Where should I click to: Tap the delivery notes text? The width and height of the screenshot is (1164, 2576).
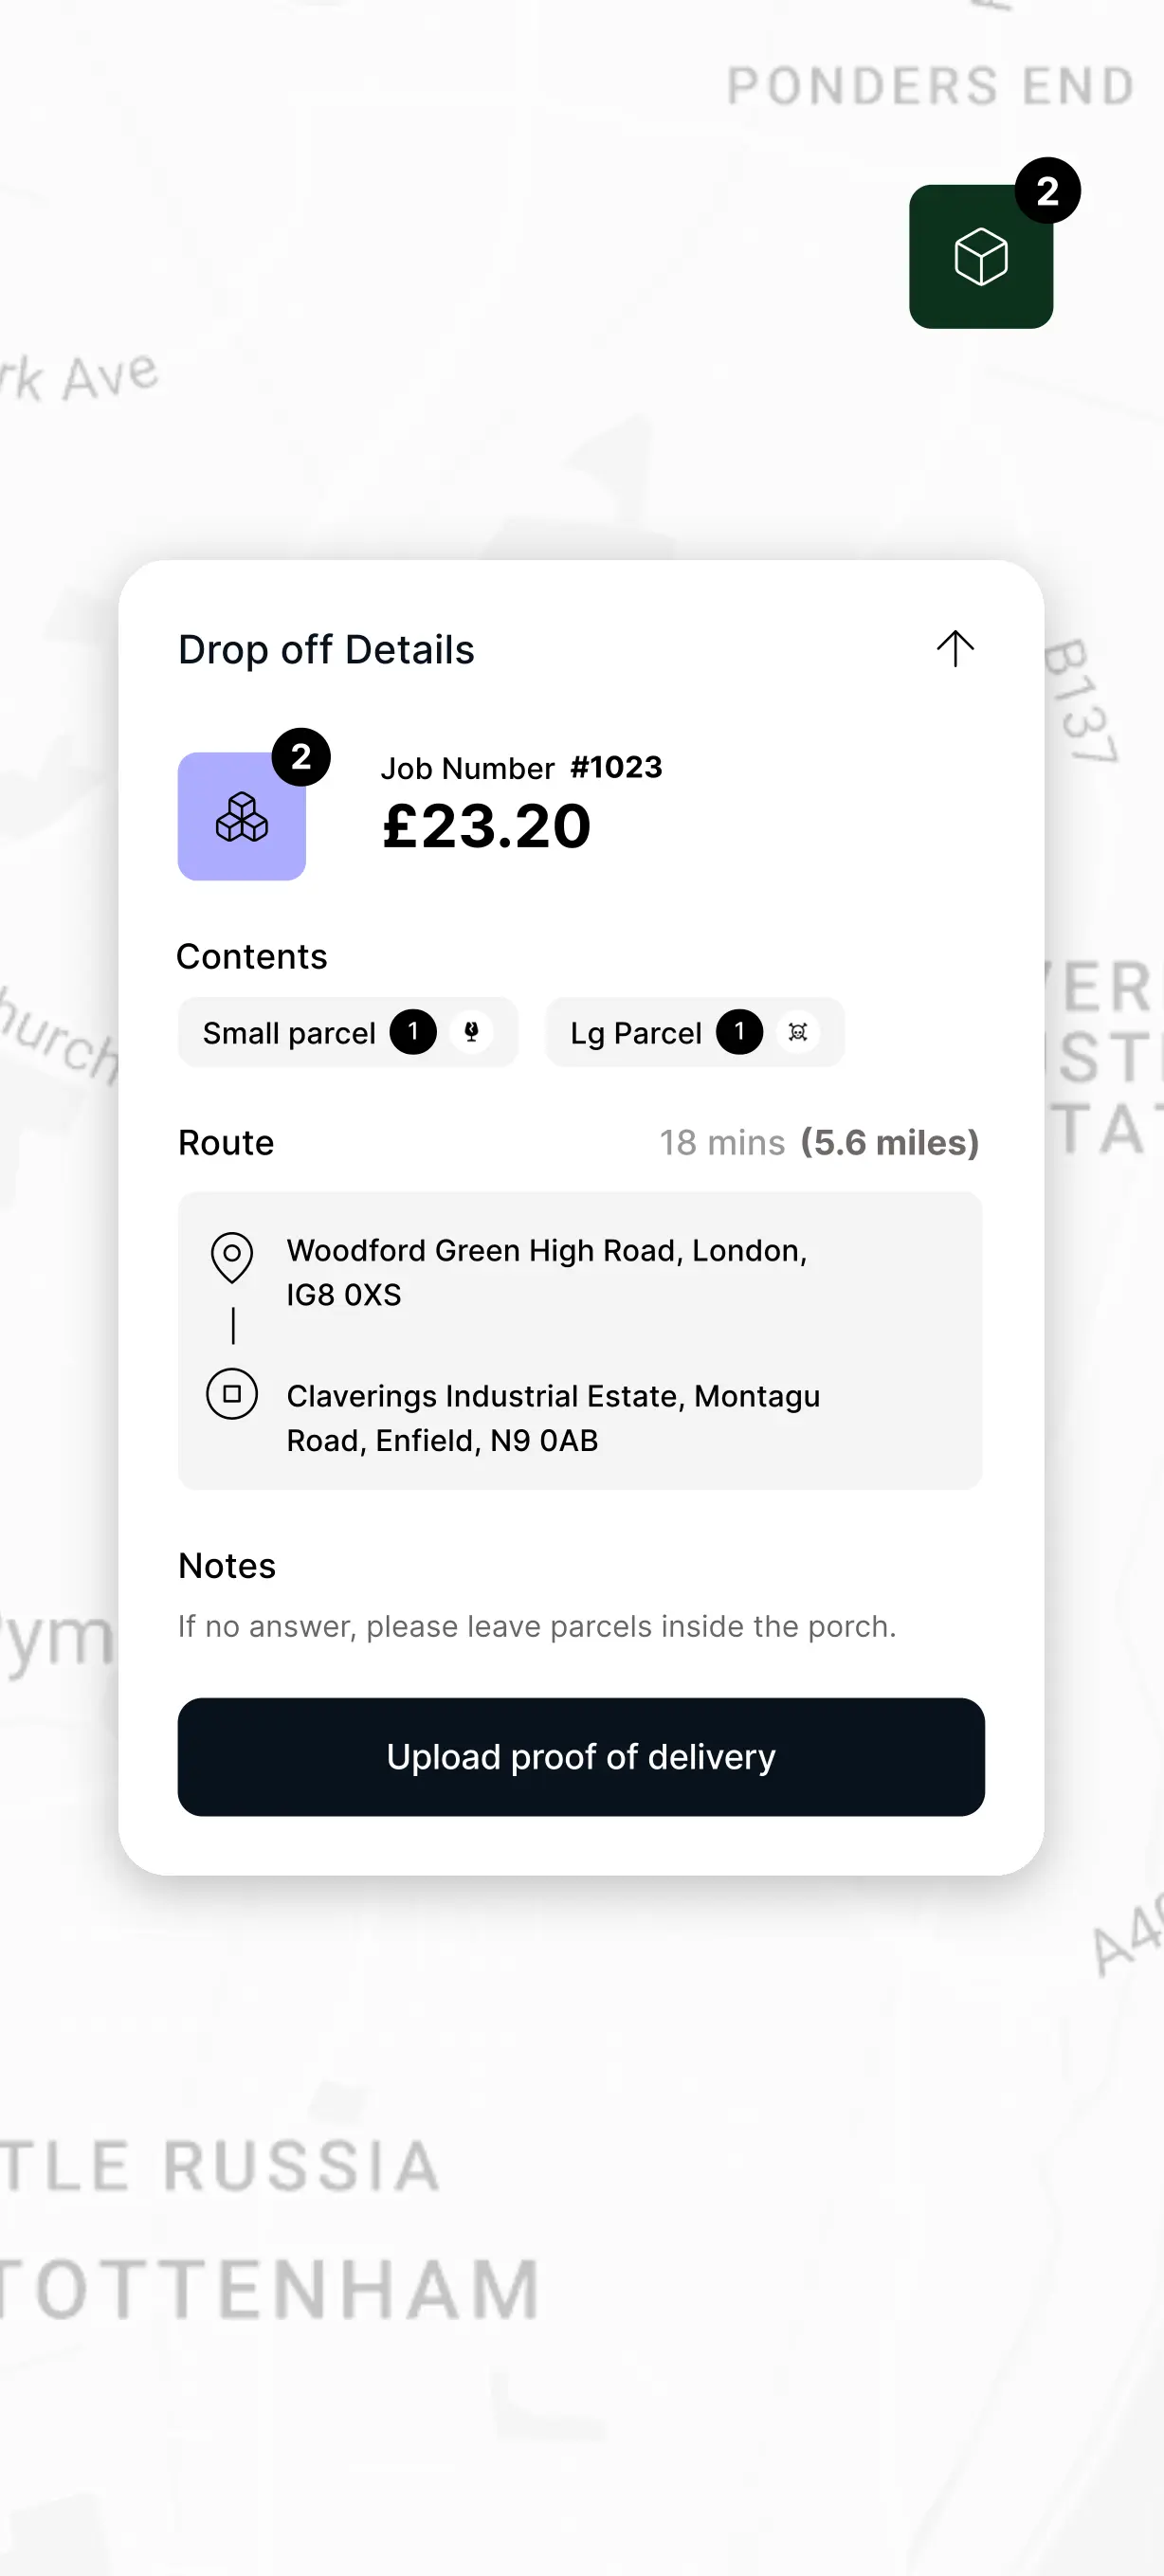point(537,1626)
